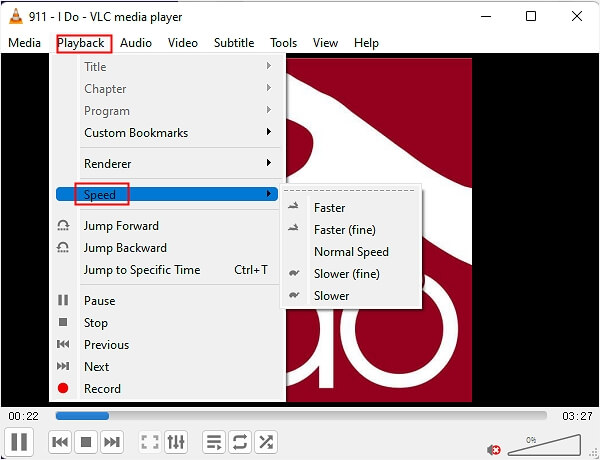Click the VLC cone title icon
The width and height of the screenshot is (600, 460).
coord(16,16)
